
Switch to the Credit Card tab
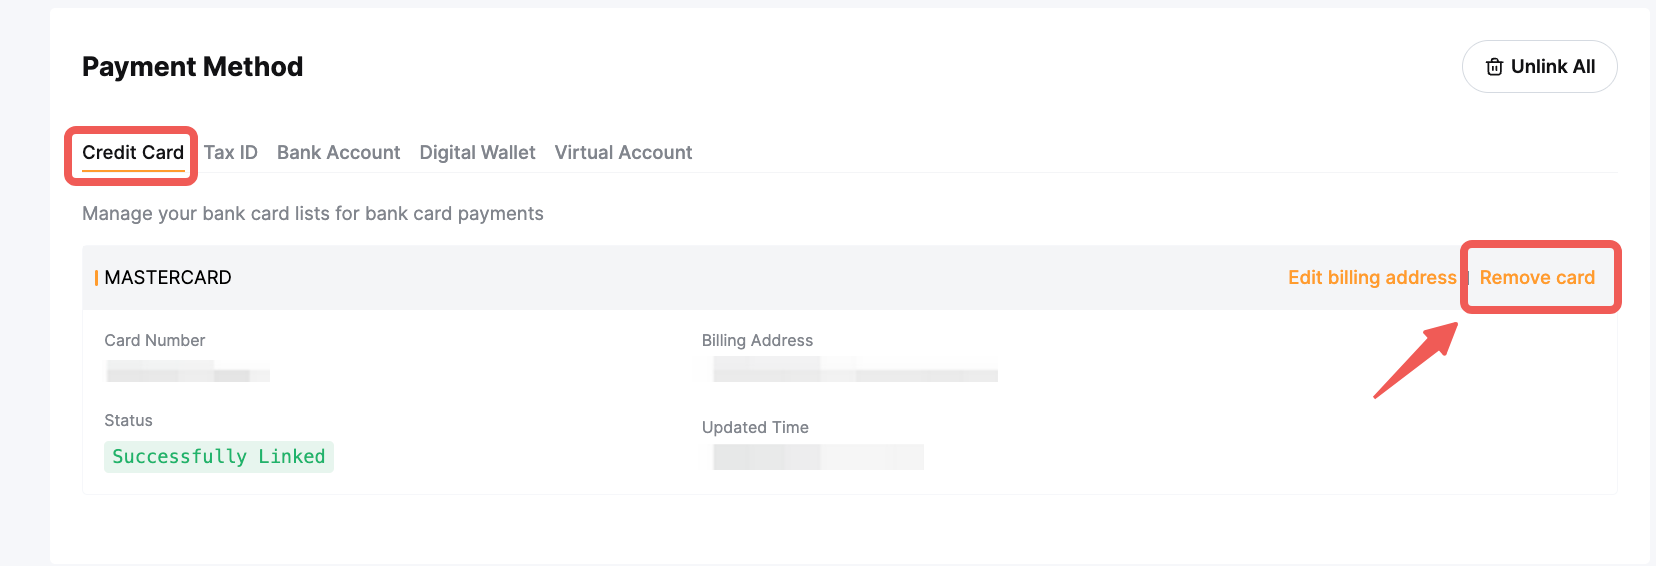click(x=133, y=153)
